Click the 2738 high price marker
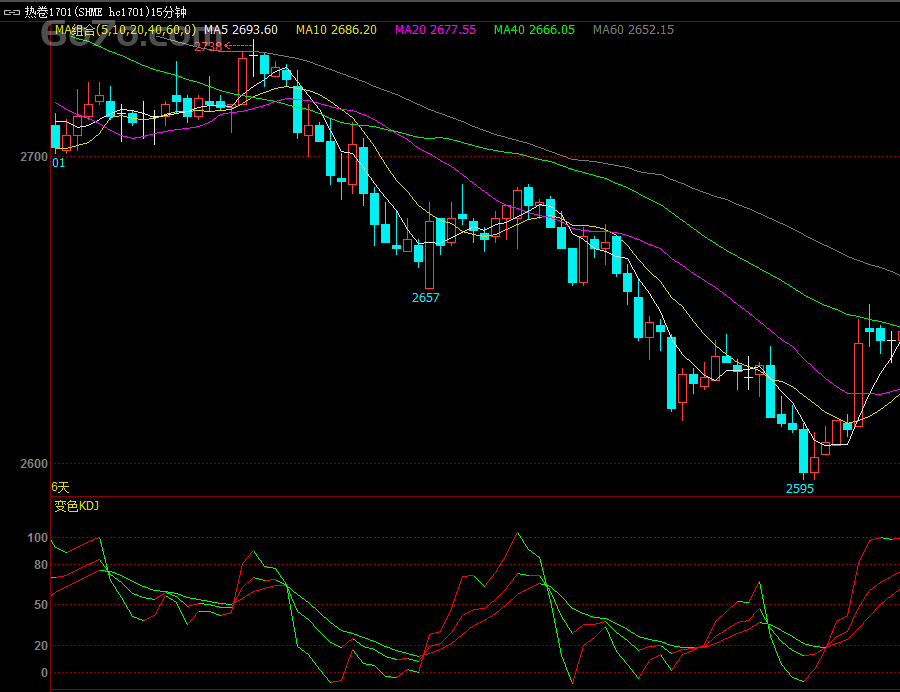Screen dimensions: 900x692 pos(210,46)
